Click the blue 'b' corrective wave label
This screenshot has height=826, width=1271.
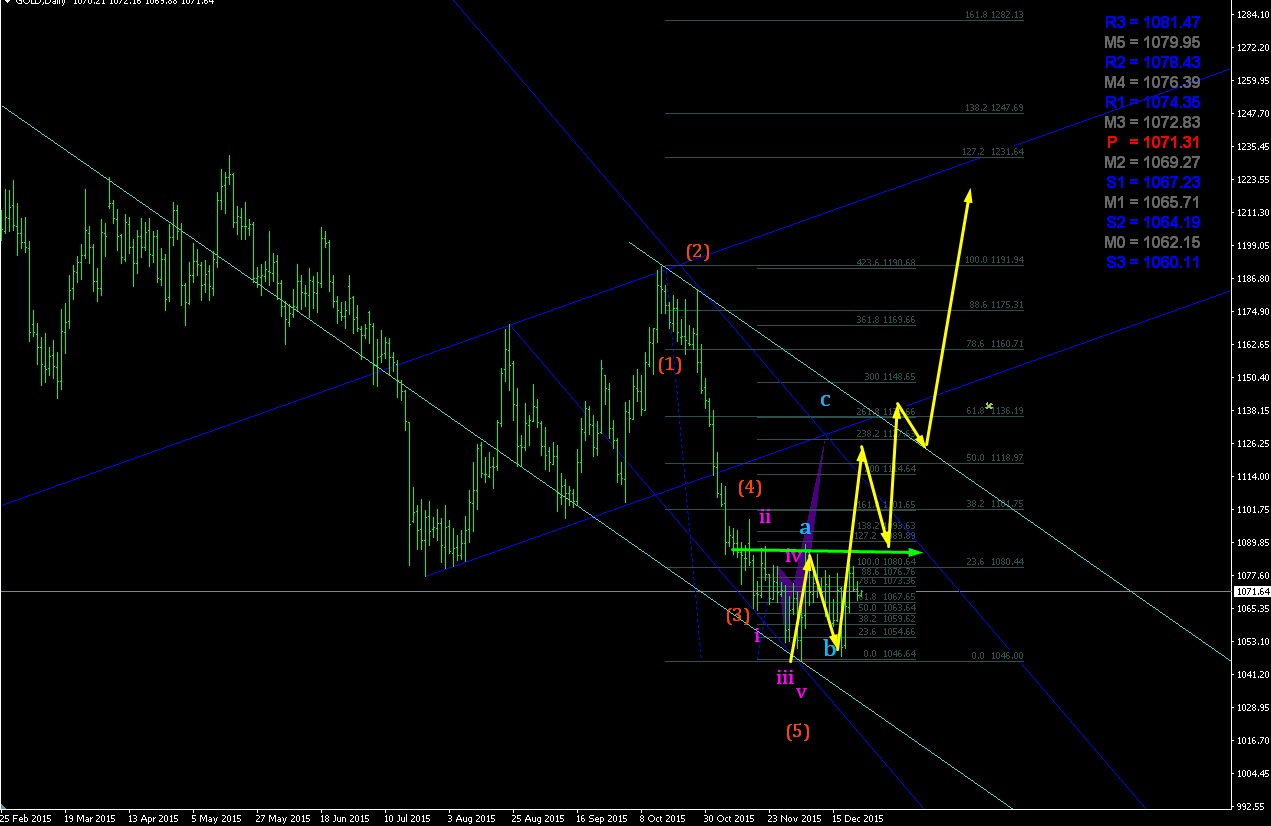[x=830, y=648]
